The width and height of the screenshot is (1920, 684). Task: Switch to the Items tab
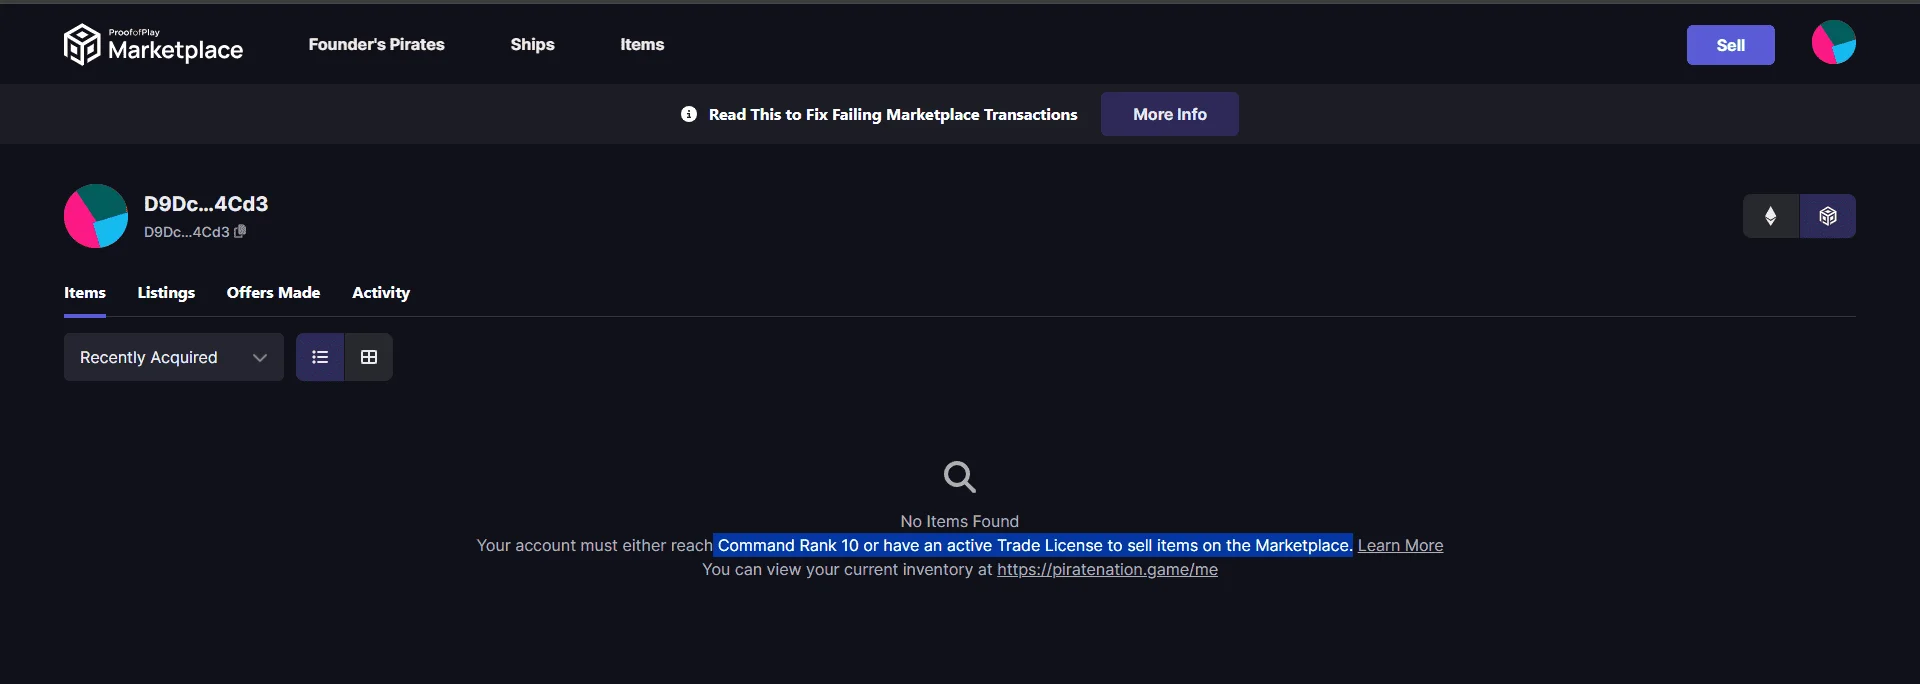click(85, 293)
